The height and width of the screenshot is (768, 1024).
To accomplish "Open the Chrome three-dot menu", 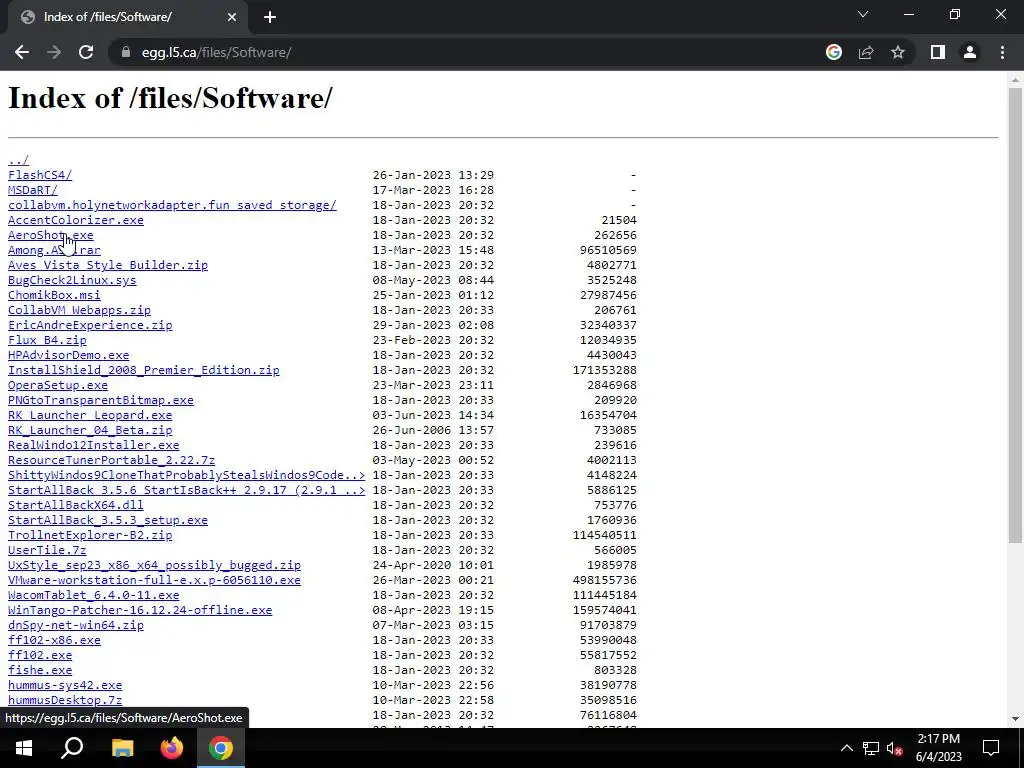I will tap(1002, 52).
